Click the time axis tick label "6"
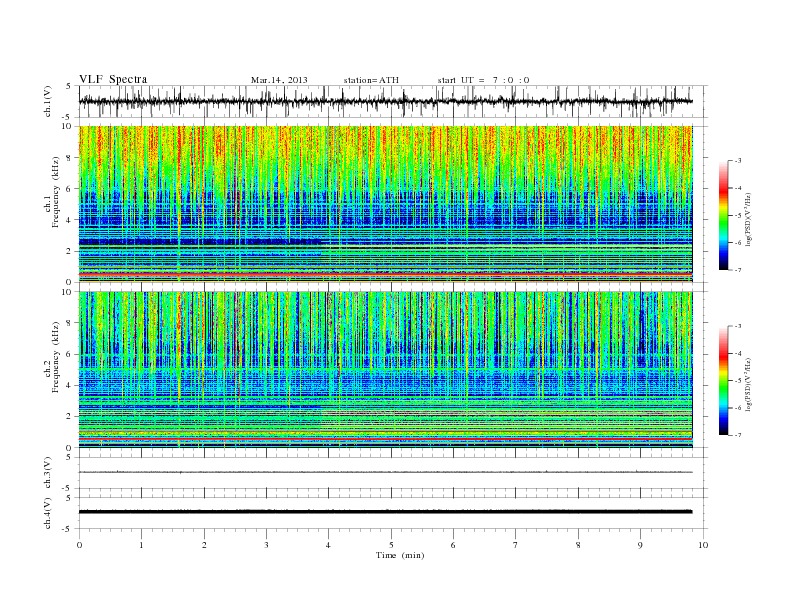The height and width of the screenshot is (612, 792). click(x=454, y=545)
